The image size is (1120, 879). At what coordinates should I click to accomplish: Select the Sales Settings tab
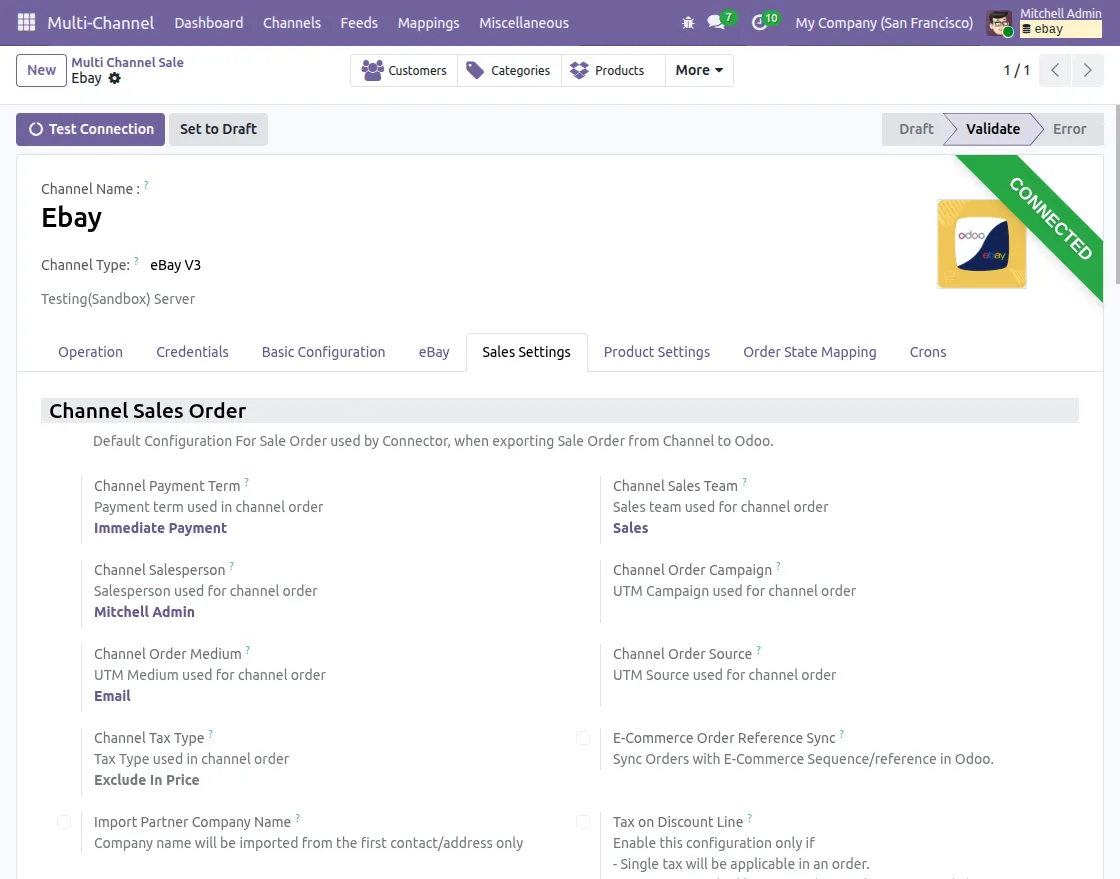tap(526, 352)
